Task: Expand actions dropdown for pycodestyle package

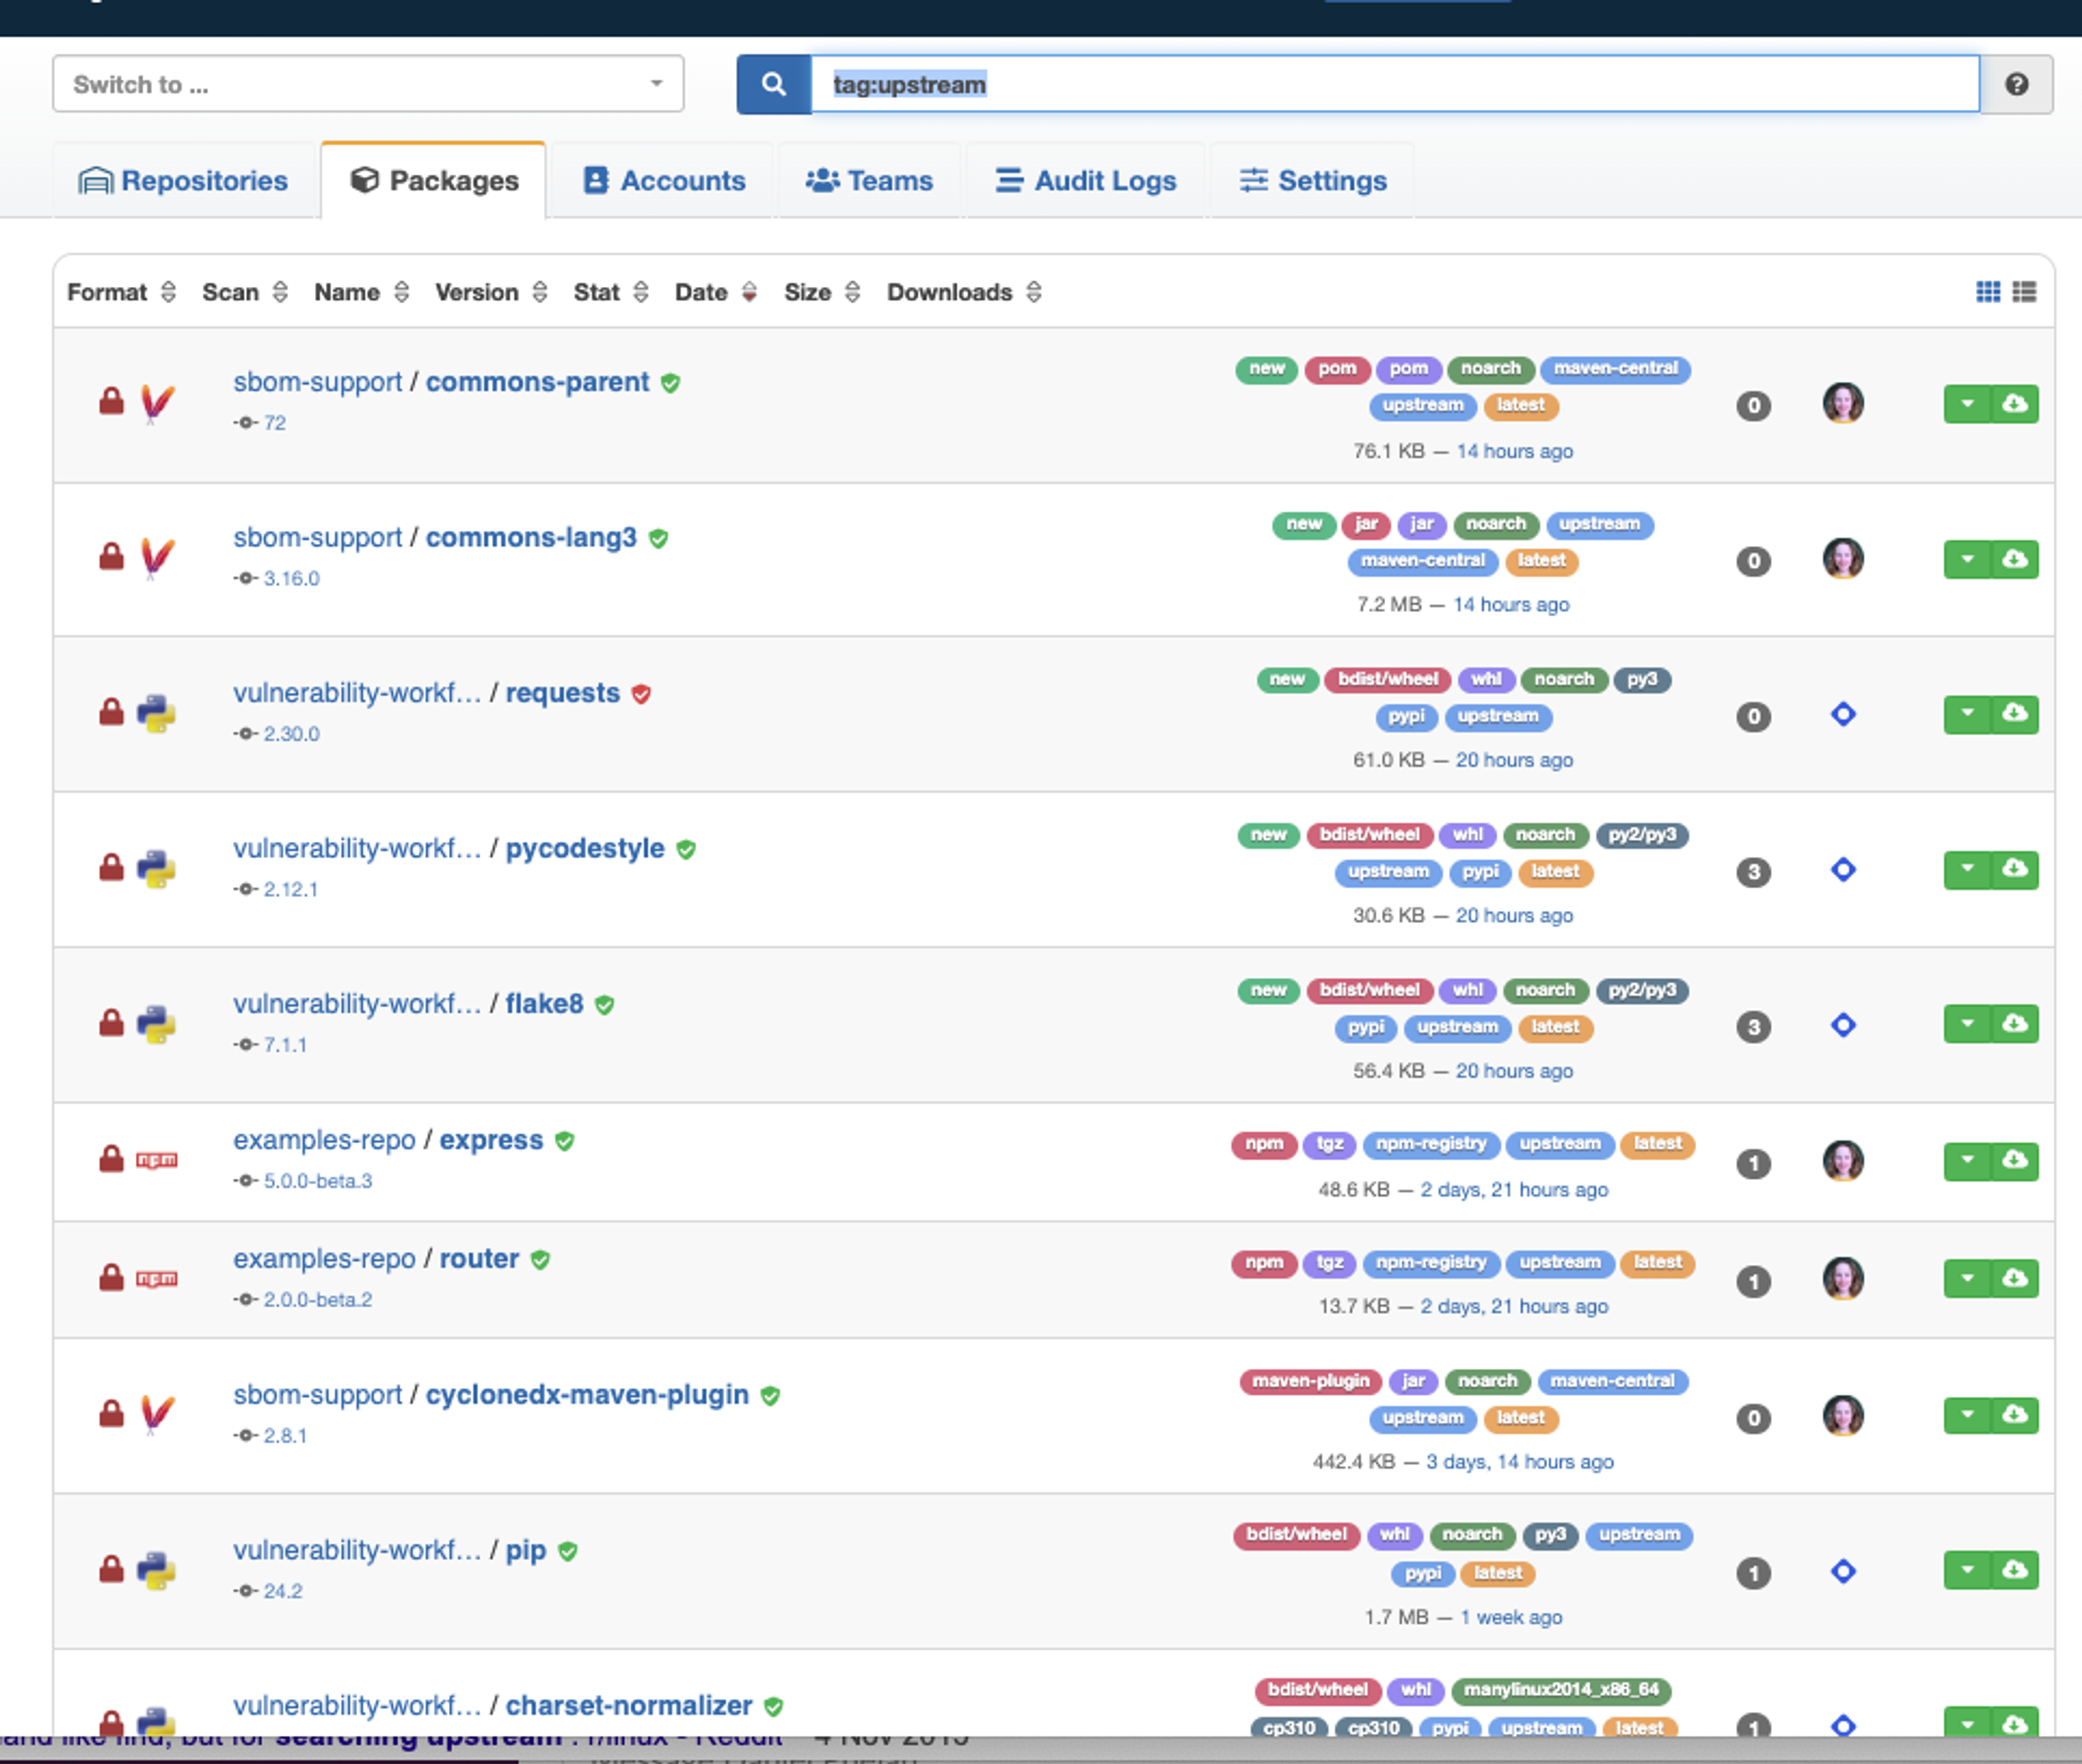Action: point(1967,869)
